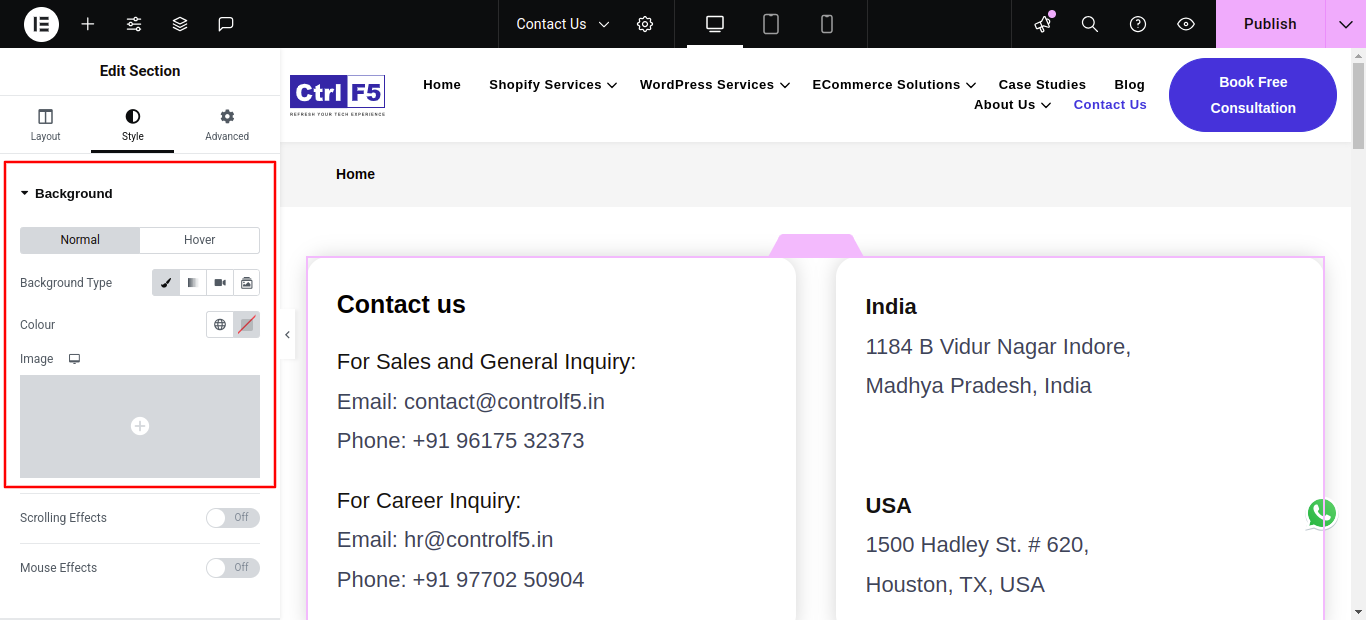The height and width of the screenshot is (620, 1366).
Task: Open What's New megaphone icon
Action: (1043, 24)
